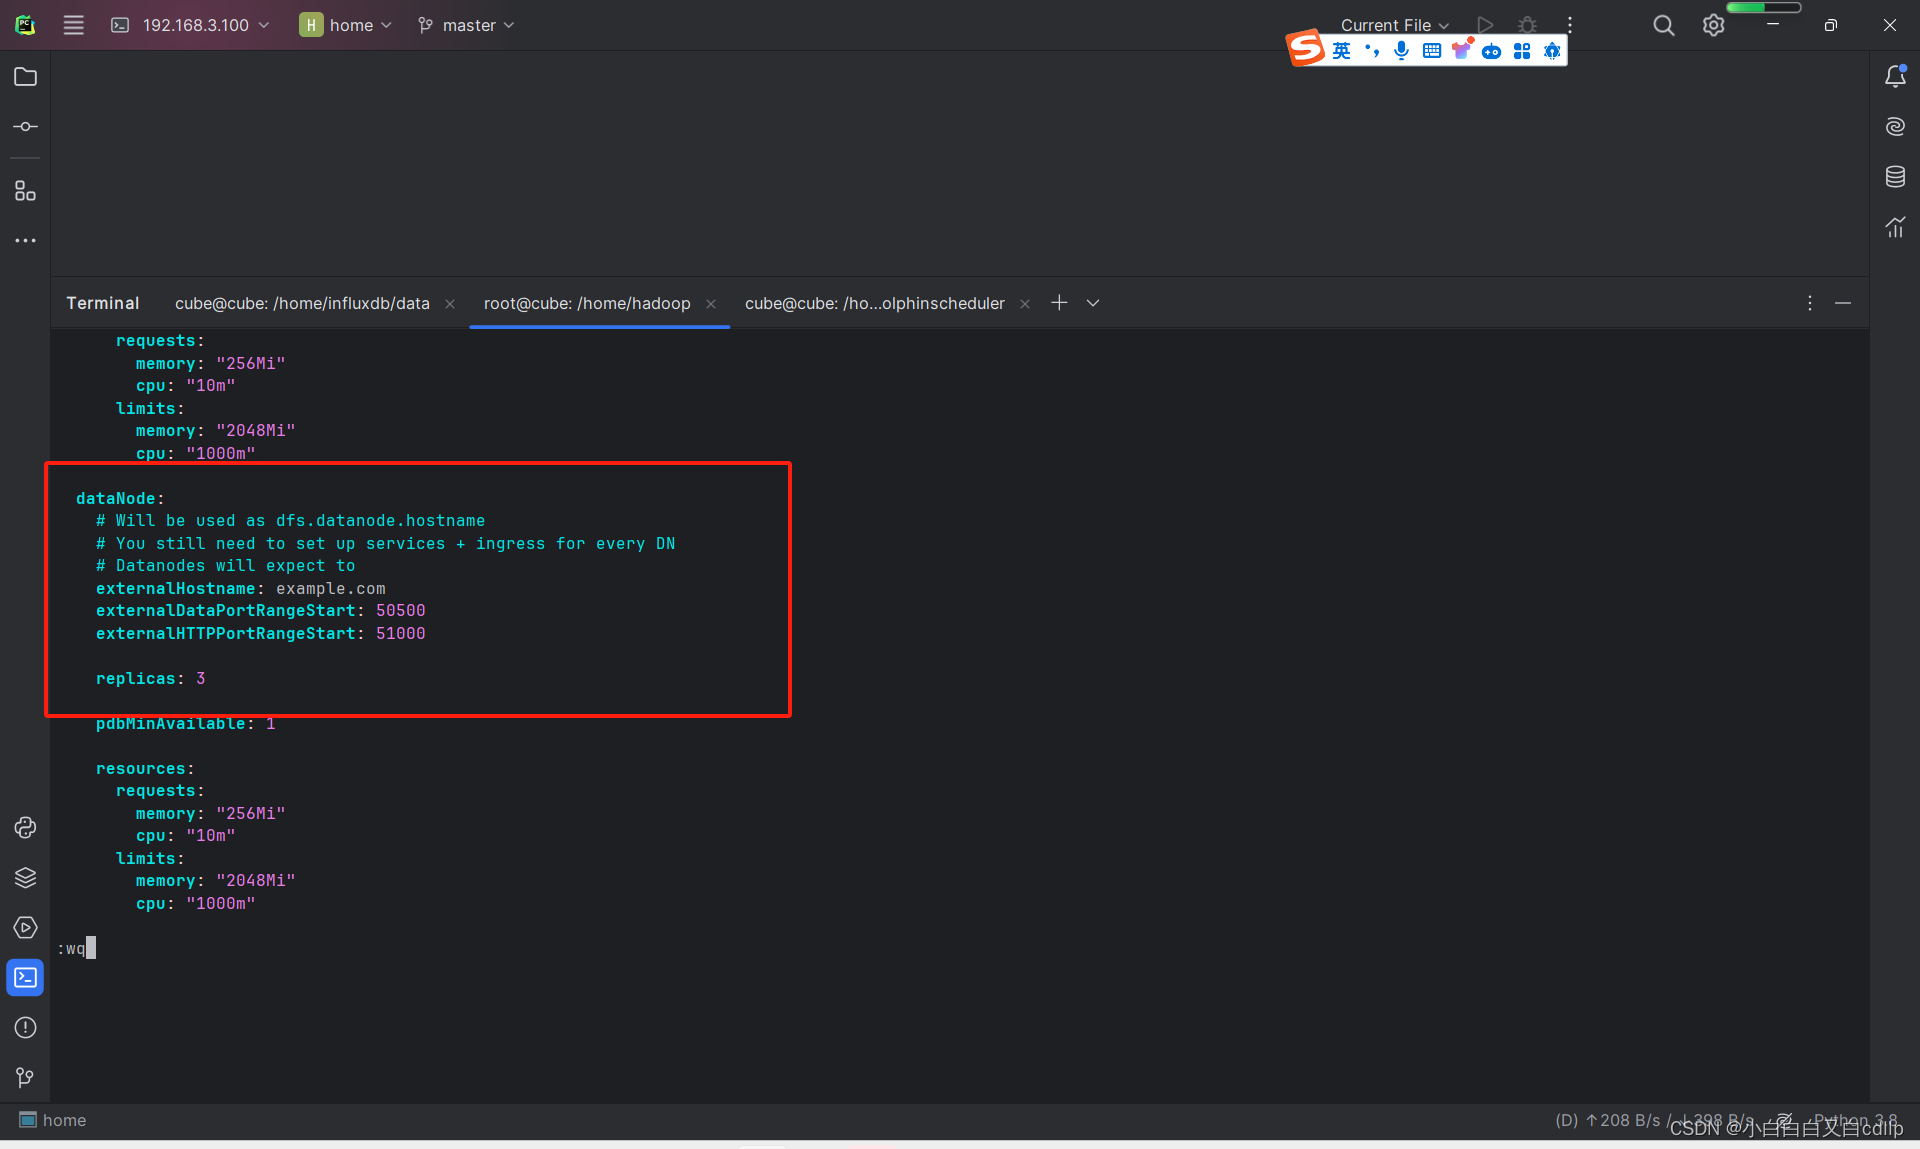Viewport: 1920px width, 1149px height.
Task: Switch to cube@cube dolphinscheduler tab
Action: [x=875, y=303]
